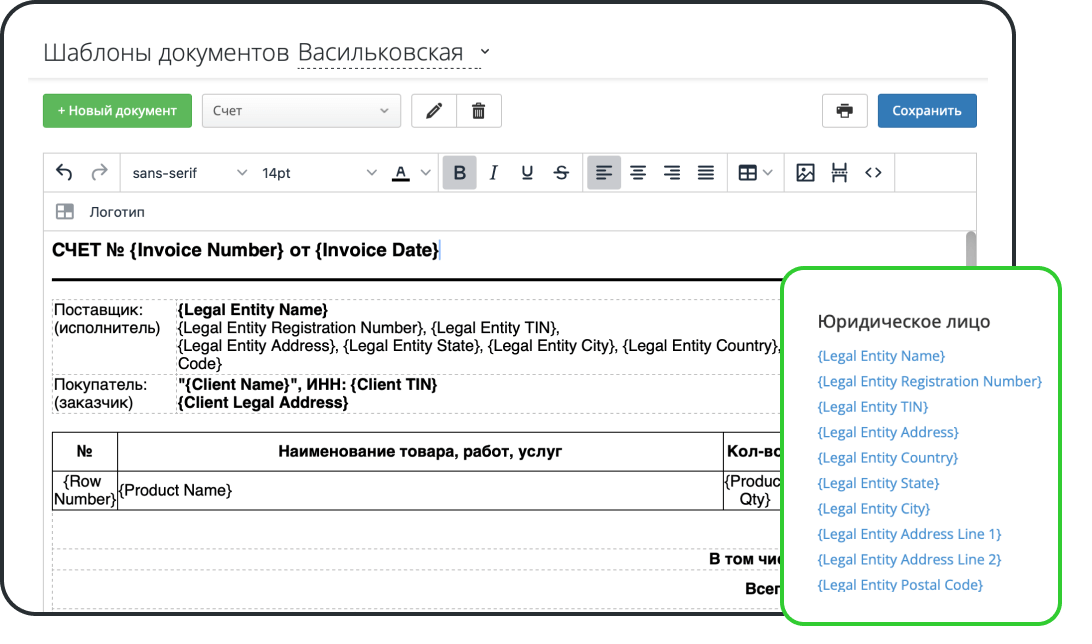Select center text alignment
The image size is (1092, 644).
pyautogui.click(x=638, y=172)
